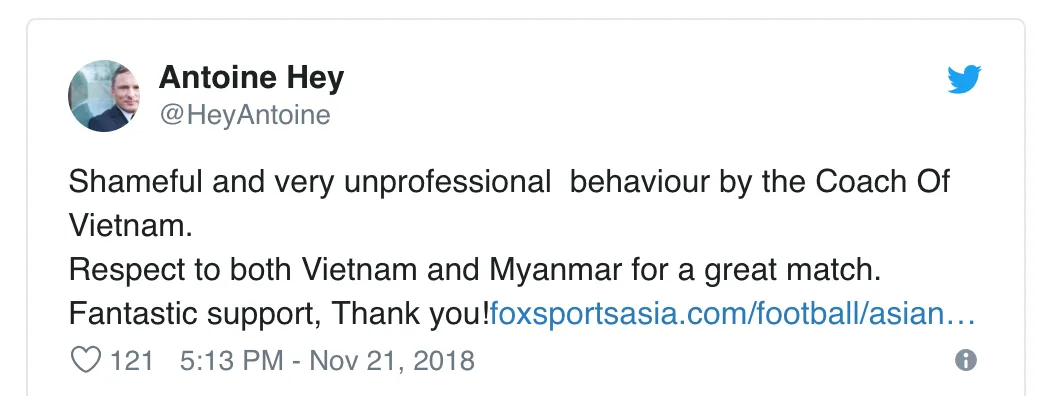Click the 'great match.' phrase
Viewport: 1052px width, 396px height.
pos(792,270)
